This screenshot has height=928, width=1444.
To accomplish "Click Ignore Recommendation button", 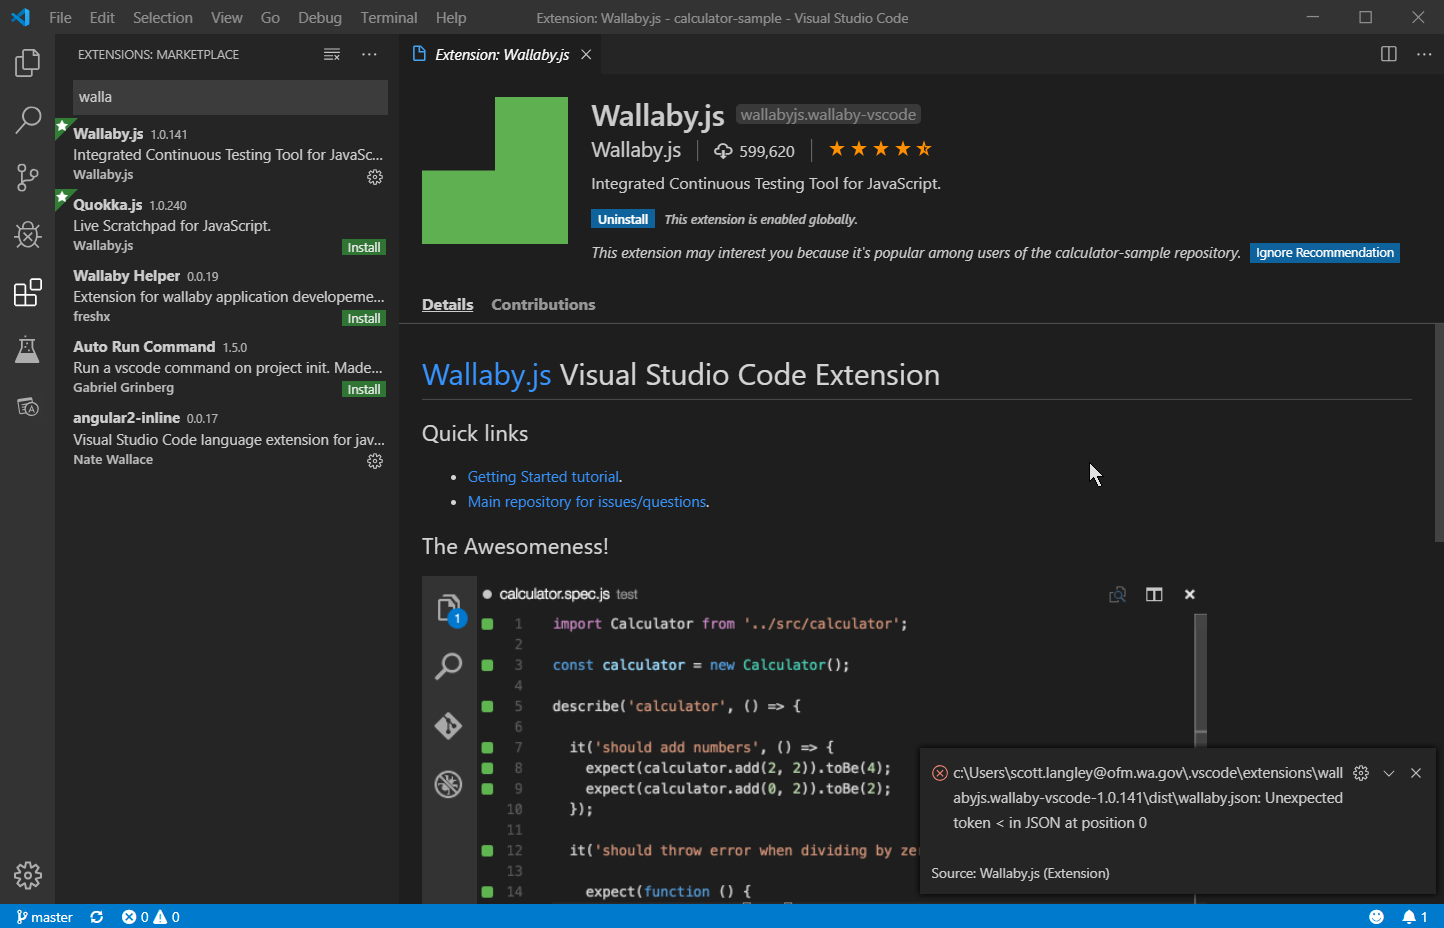I will [x=1325, y=253].
